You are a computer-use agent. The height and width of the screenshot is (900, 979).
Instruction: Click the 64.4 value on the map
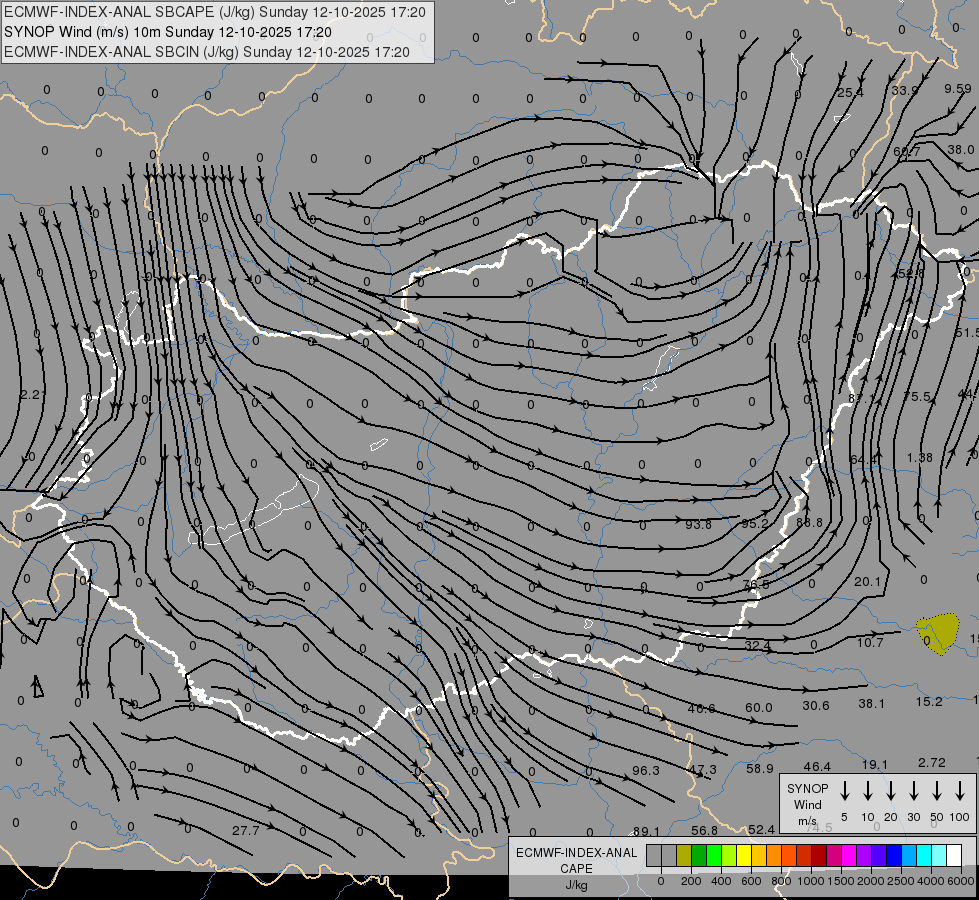tap(863, 460)
